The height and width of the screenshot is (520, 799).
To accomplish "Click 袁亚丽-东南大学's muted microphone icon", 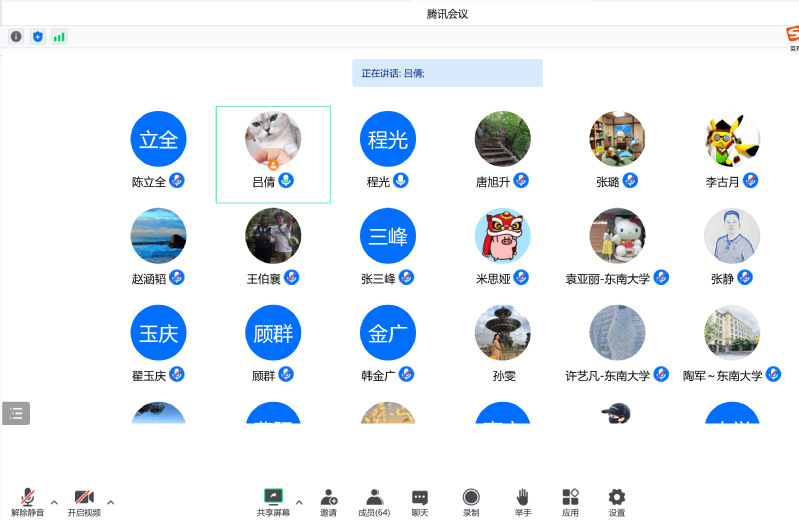I will (661, 277).
